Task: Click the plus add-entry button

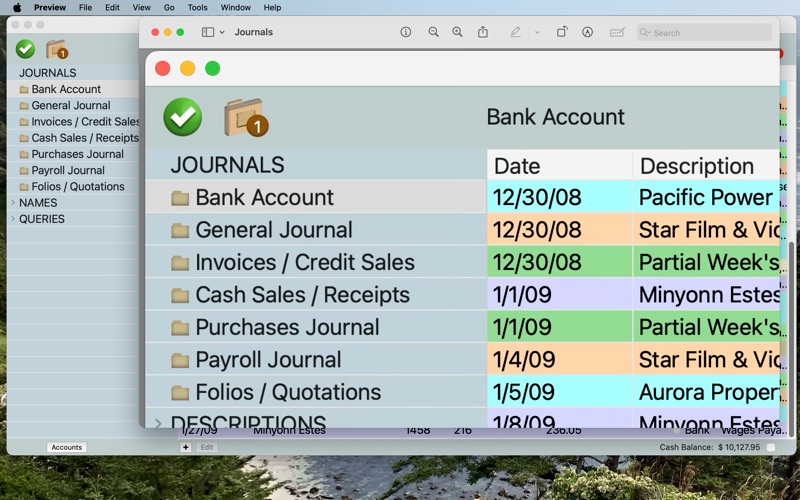Action: click(186, 447)
